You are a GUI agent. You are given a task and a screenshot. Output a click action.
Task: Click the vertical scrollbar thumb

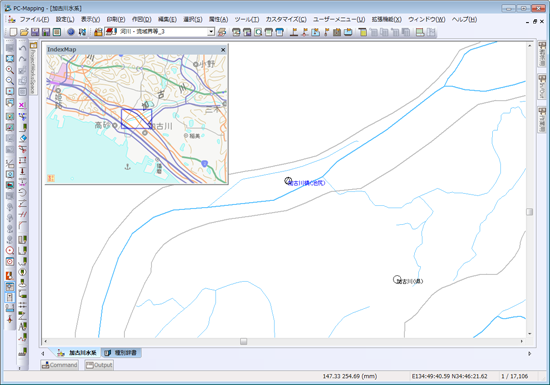pos(530,212)
